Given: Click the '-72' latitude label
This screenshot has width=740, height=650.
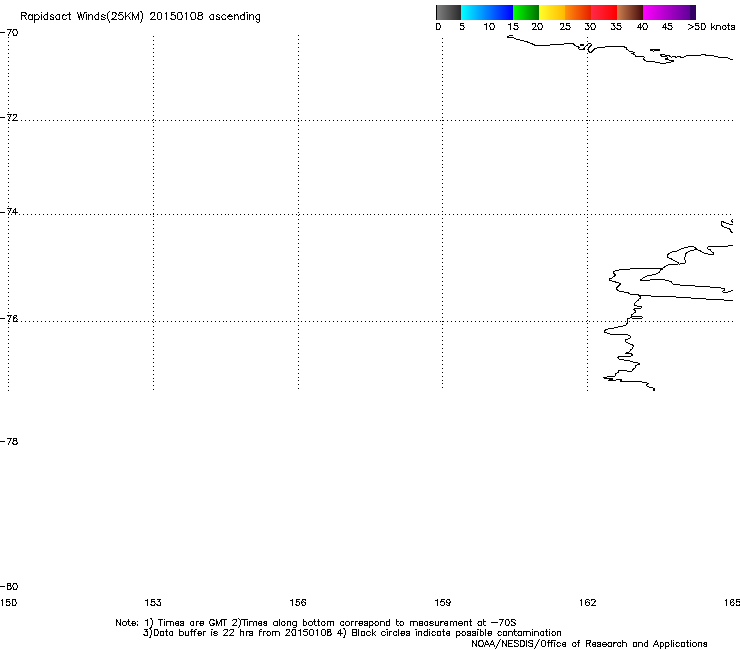Looking at the screenshot, I should tap(9, 117).
